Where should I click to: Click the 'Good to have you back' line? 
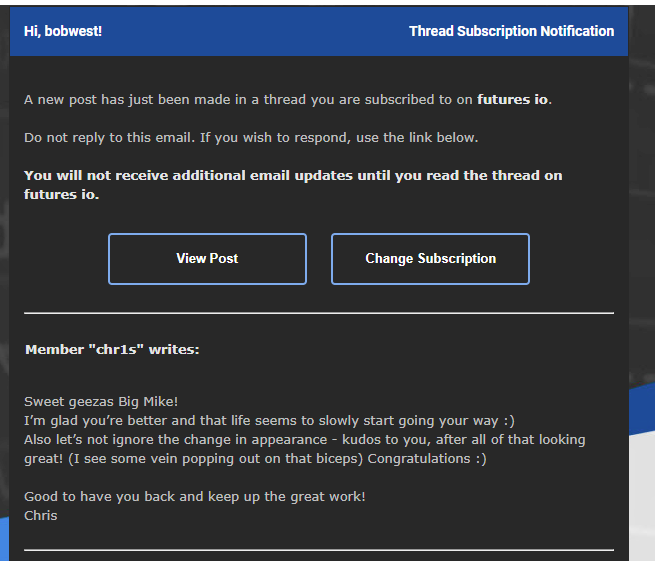click(195, 497)
